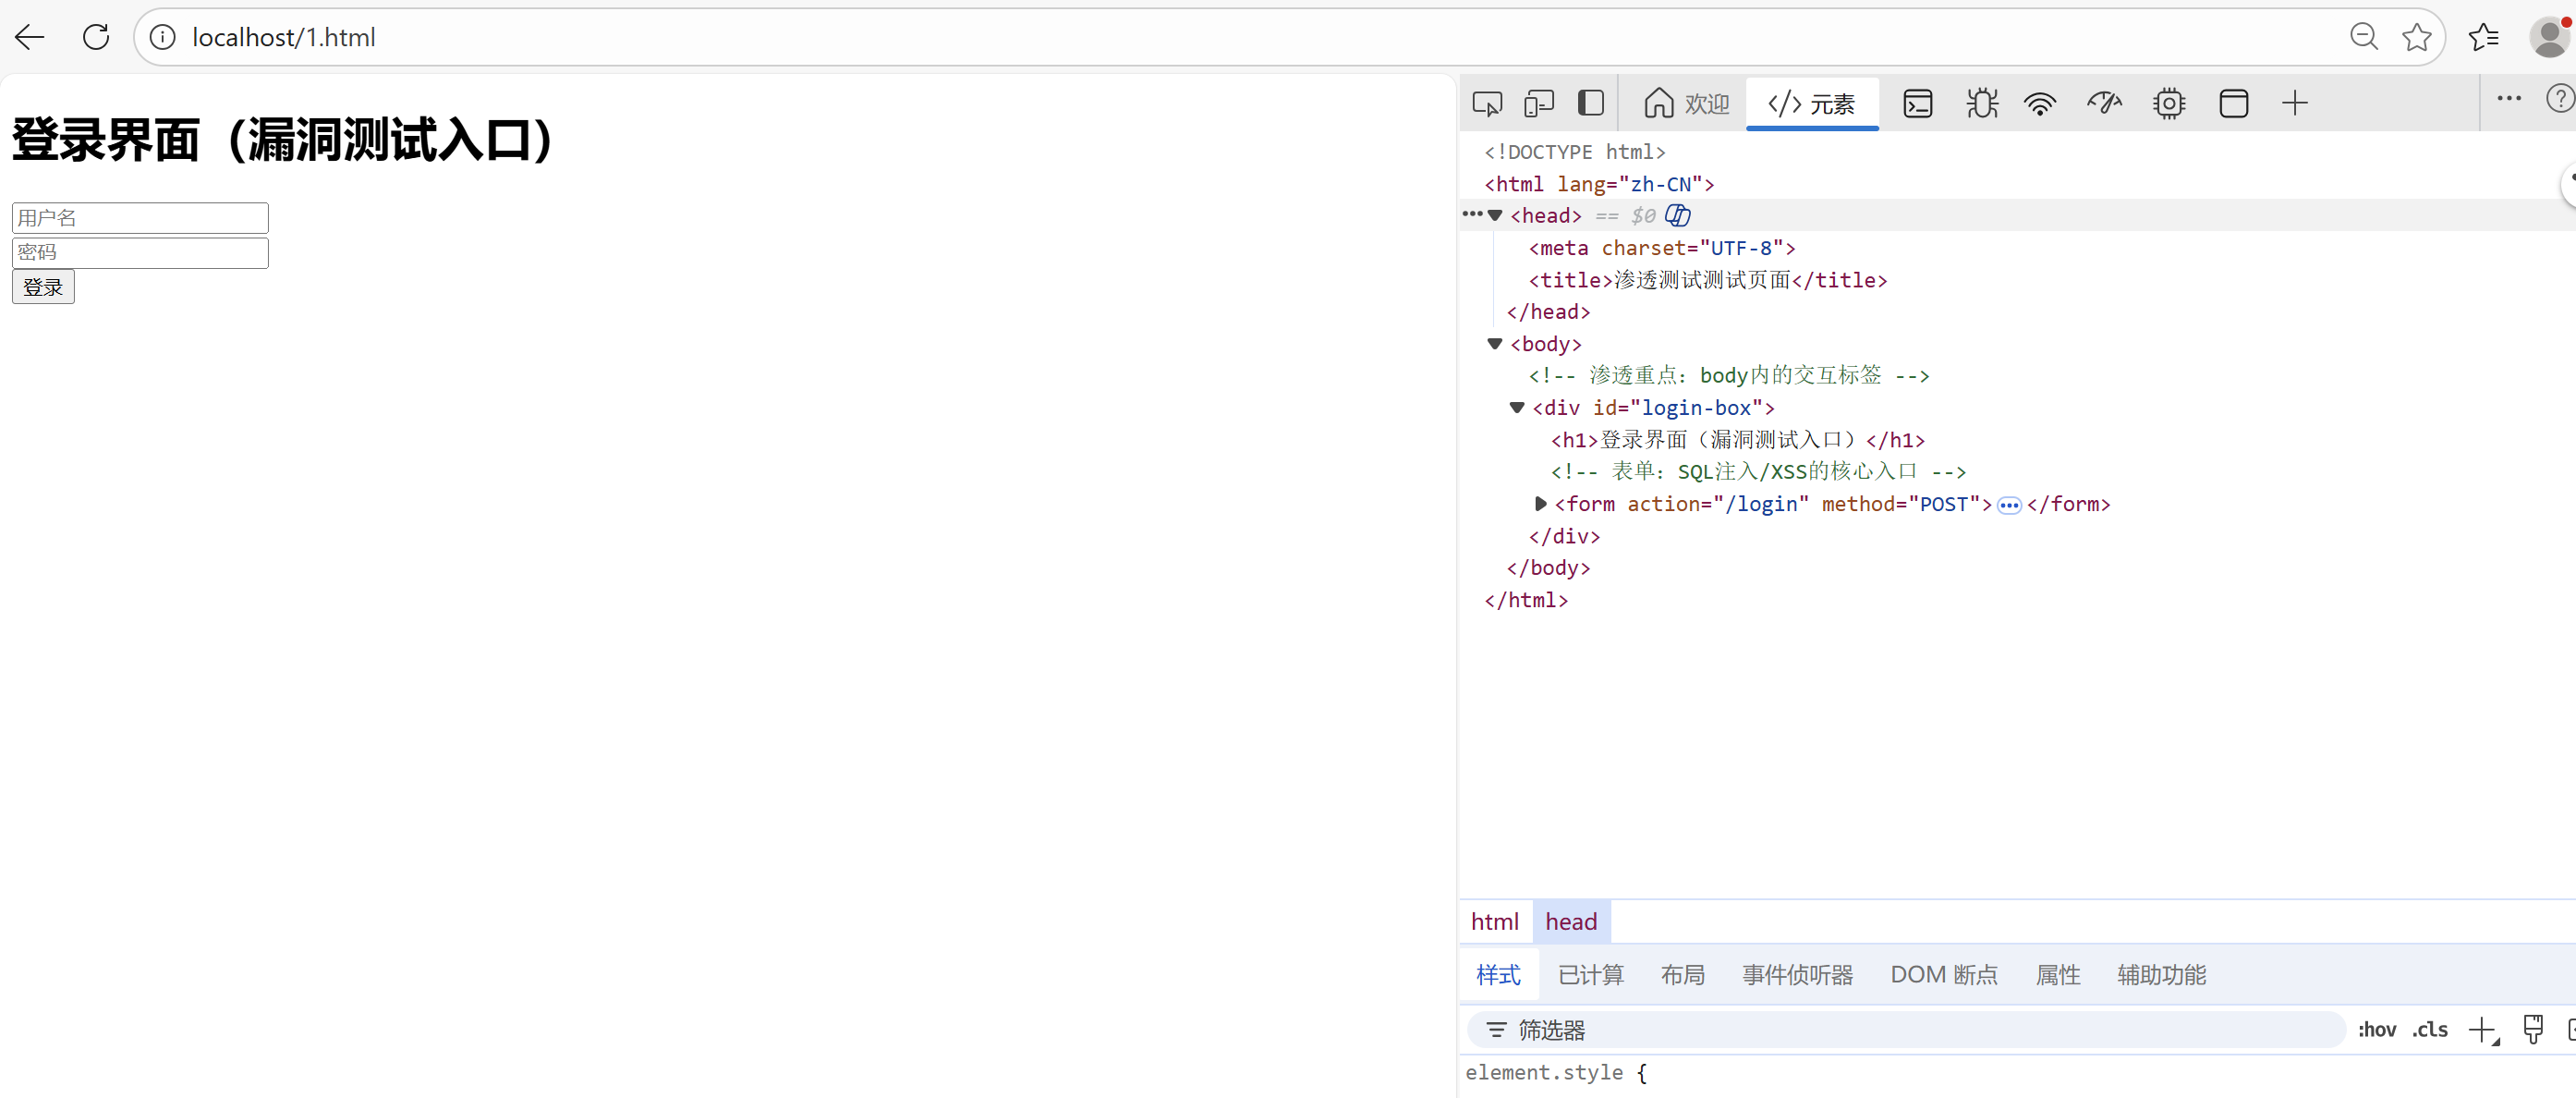This screenshot has height=1098, width=2576.
Task: Click the 登录 button
Action: pos(43,287)
